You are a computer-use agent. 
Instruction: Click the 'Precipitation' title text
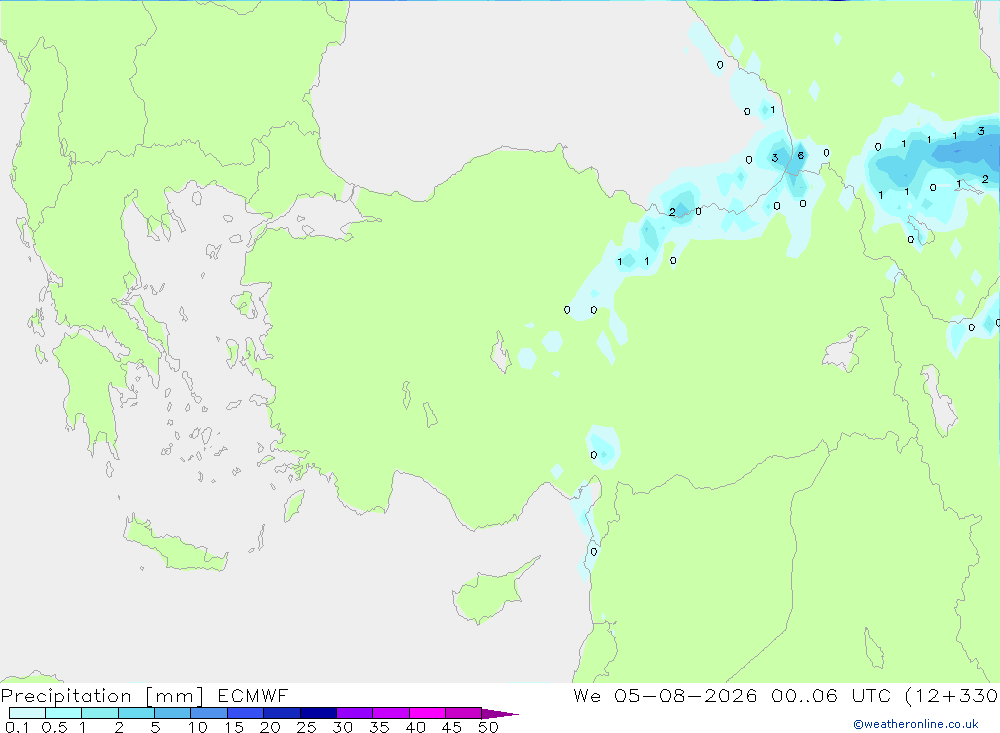[66, 696]
